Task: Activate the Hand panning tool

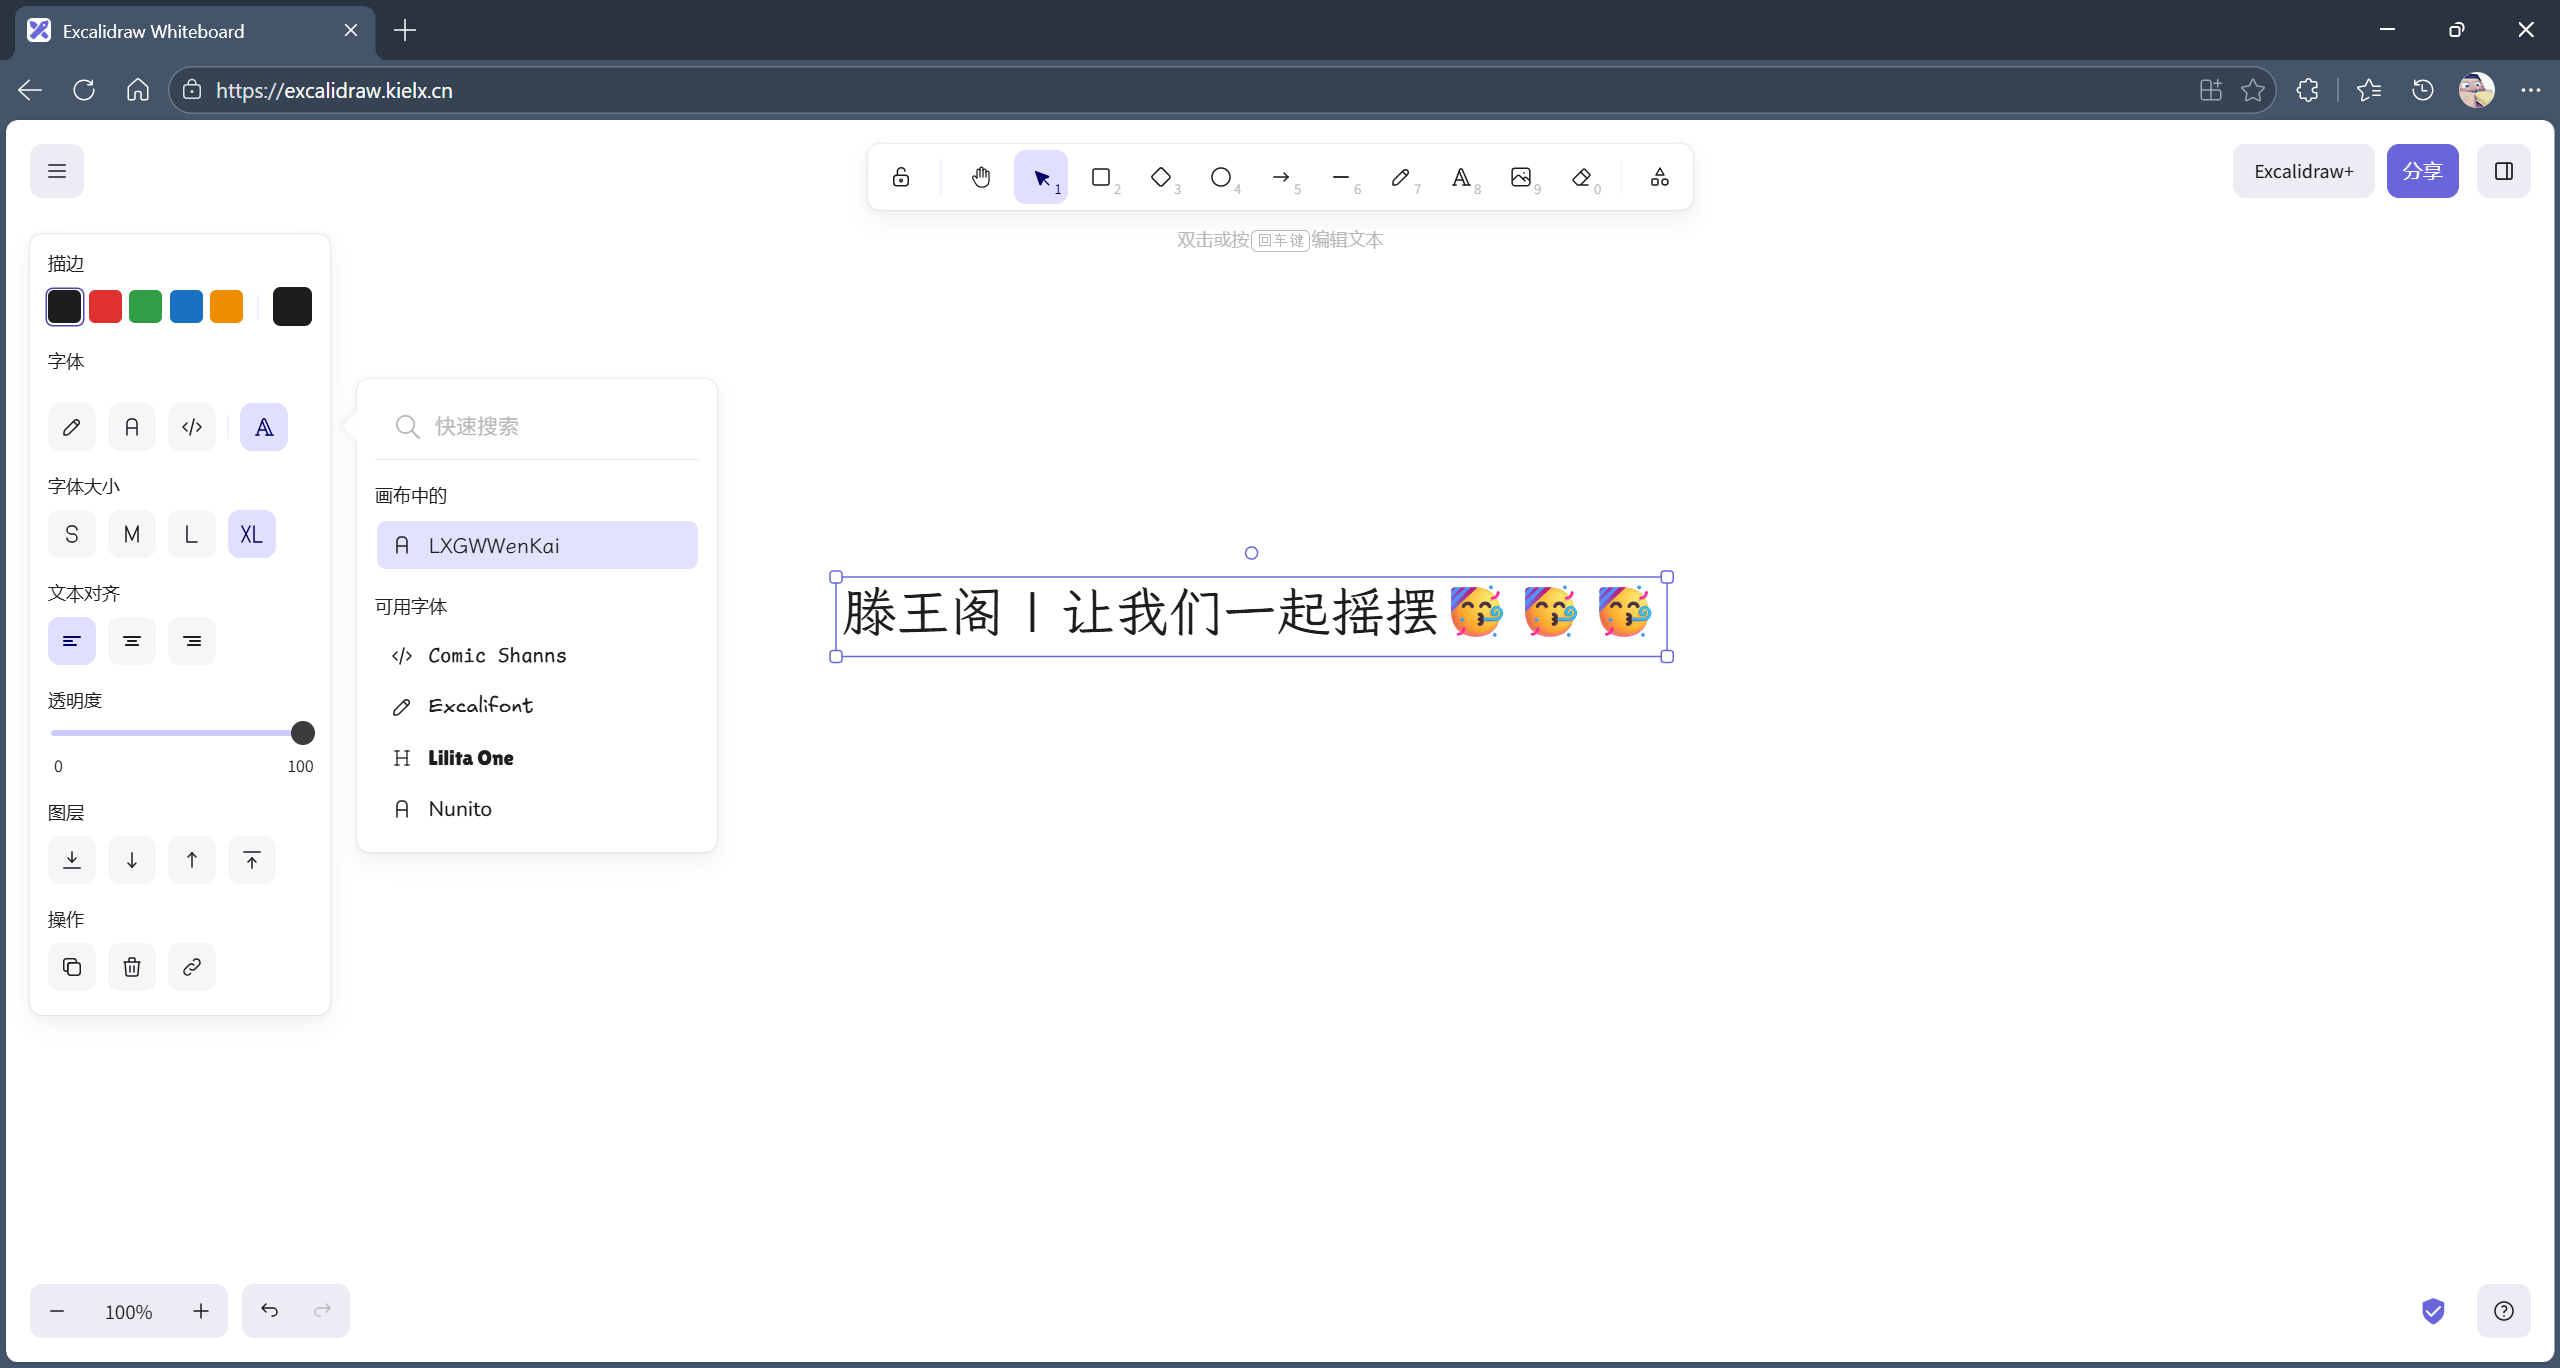Action: coord(981,178)
